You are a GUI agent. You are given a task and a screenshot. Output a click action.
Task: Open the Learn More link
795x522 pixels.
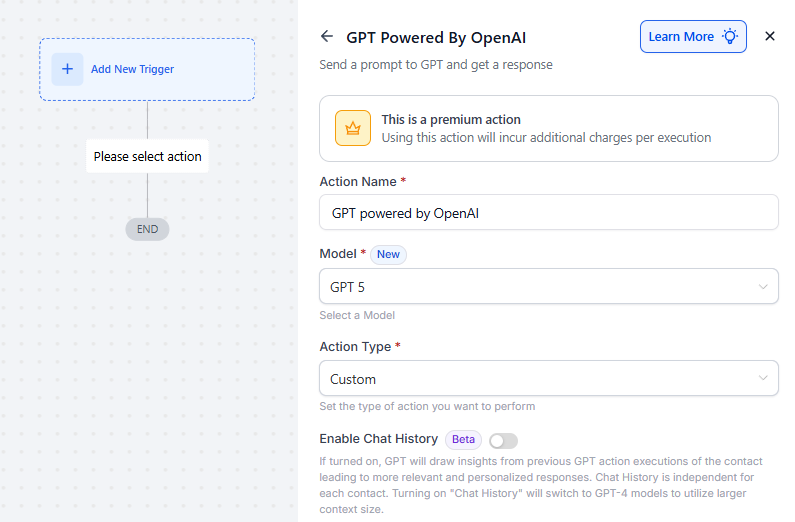[x=681, y=37]
